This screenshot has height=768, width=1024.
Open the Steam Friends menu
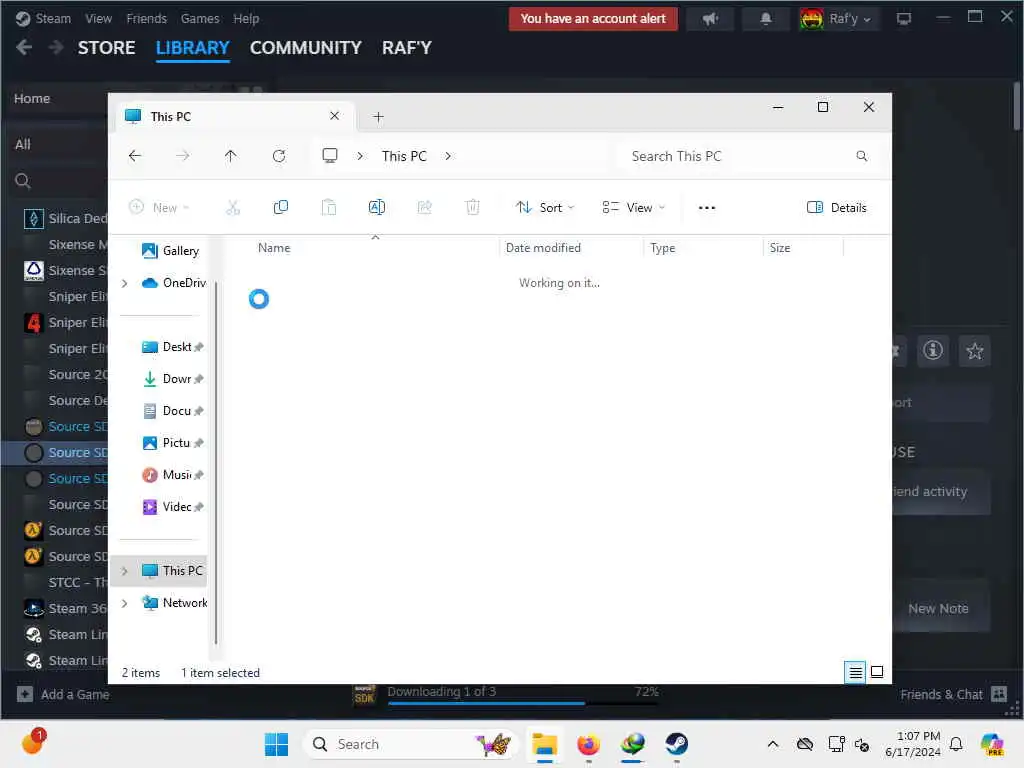click(146, 19)
